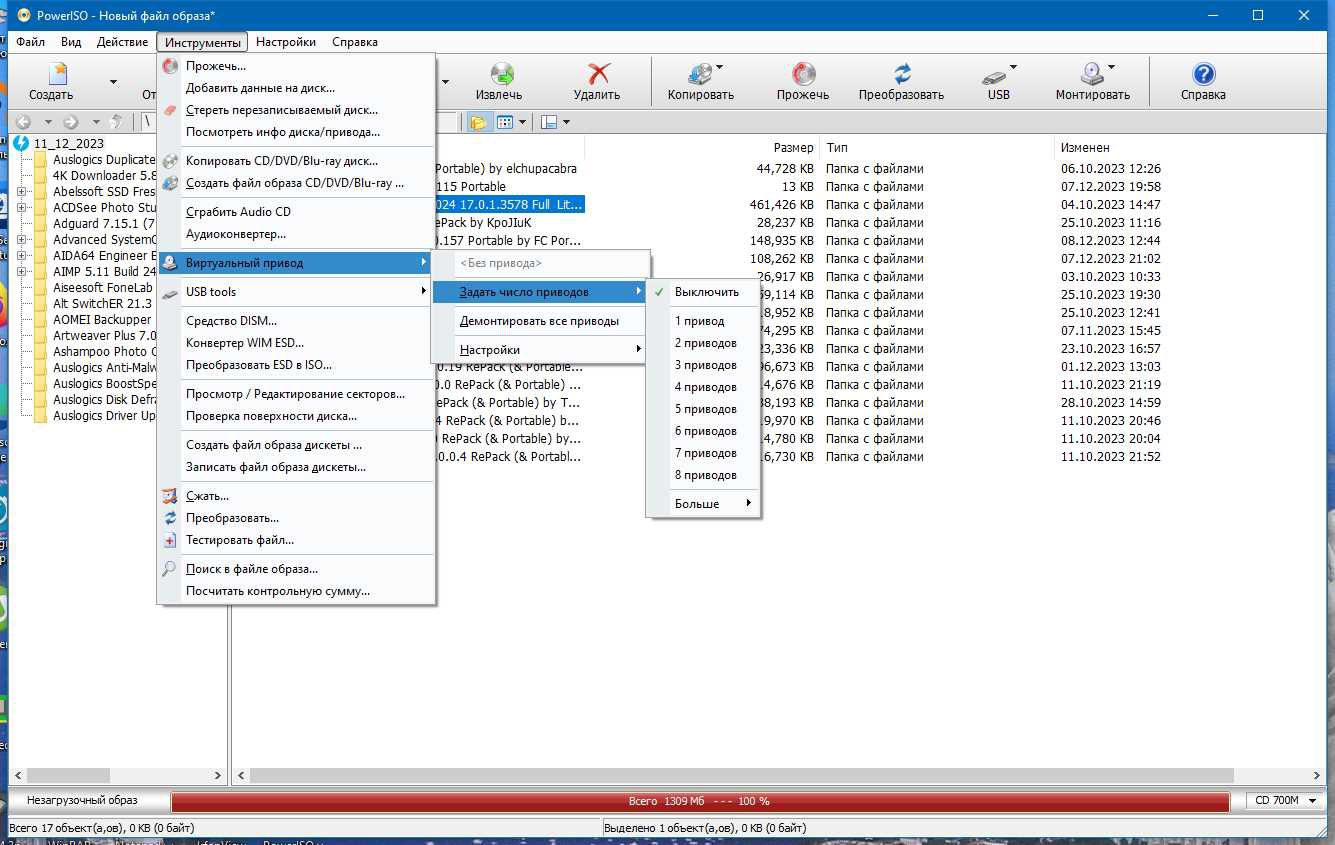Image resolution: width=1335 pixels, height=845 pixels.
Task: Click the red capacity bar showing 1309 Мб
Action: click(x=700, y=801)
